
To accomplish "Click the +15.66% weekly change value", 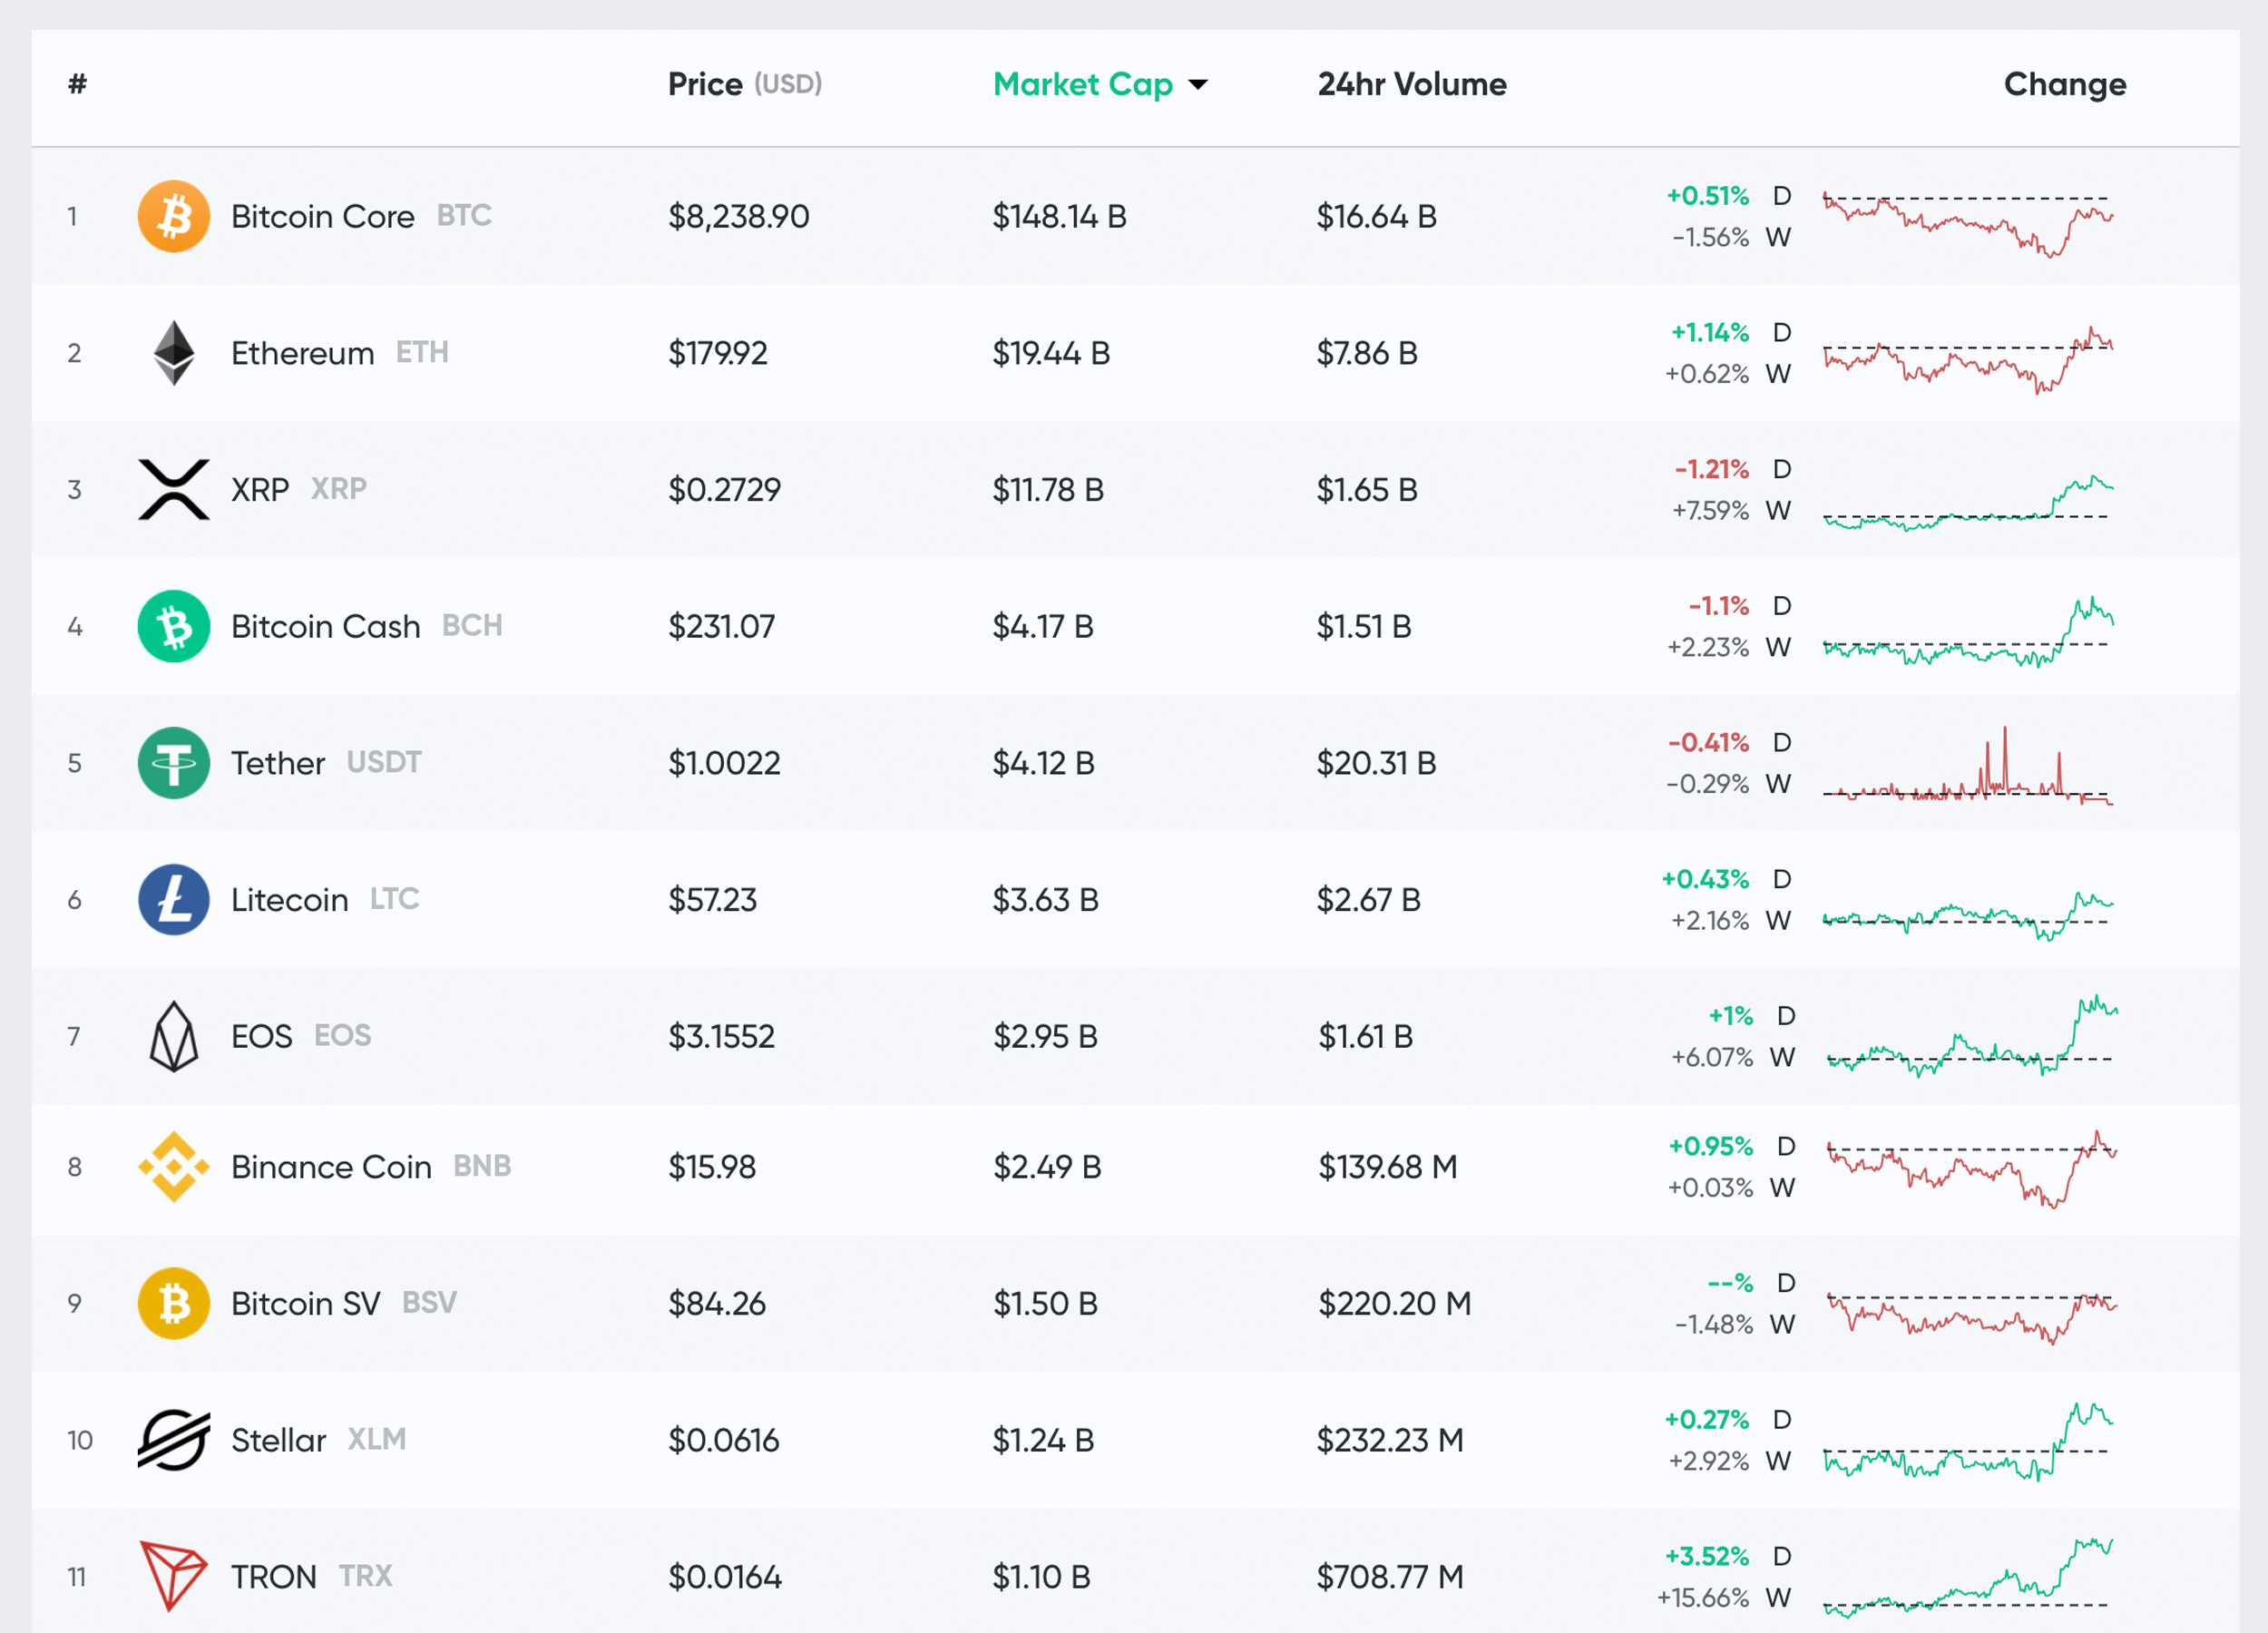I will [x=1703, y=1598].
